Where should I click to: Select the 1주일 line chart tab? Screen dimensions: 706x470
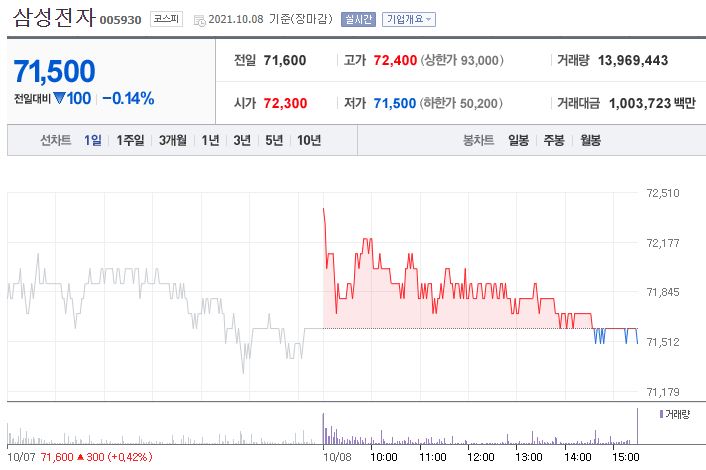[130, 140]
